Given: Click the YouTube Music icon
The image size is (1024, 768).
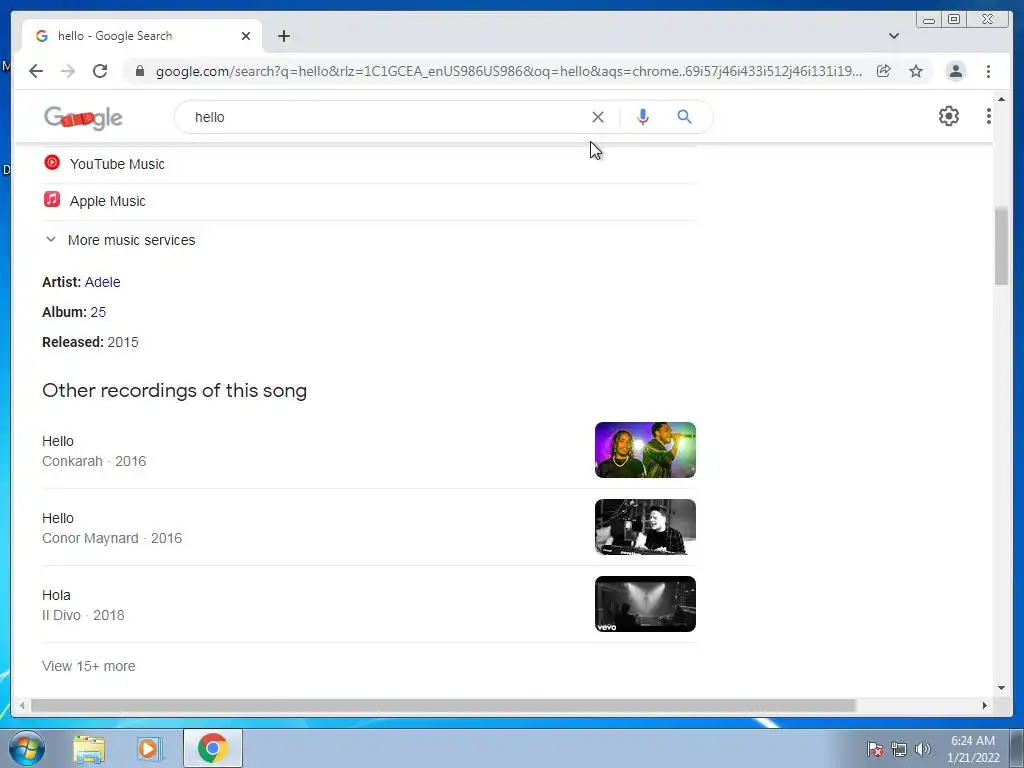Looking at the screenshot, I should pyautogui.click(x=52, y=162).
